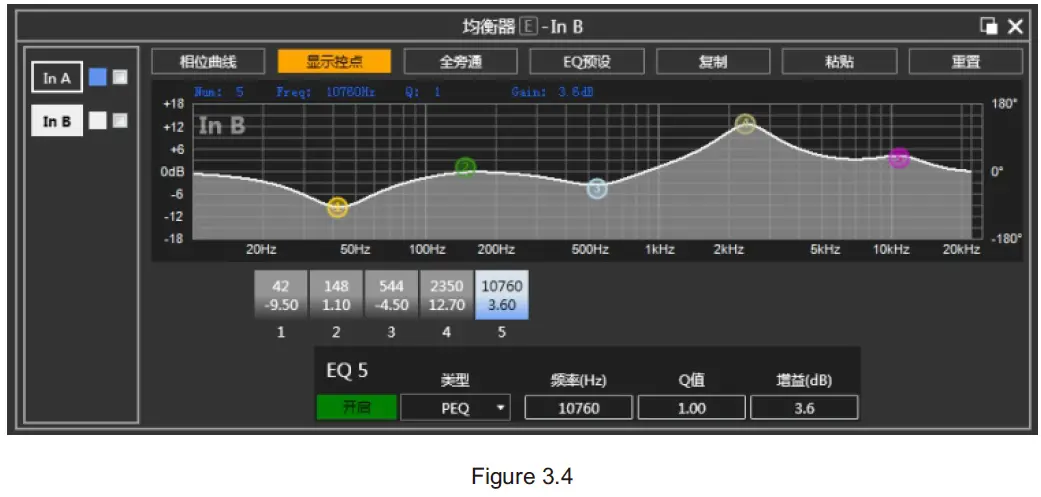Select EQ band 3 tile showing 544 Hz
1041x497 pixels.
tap(391, 295)
